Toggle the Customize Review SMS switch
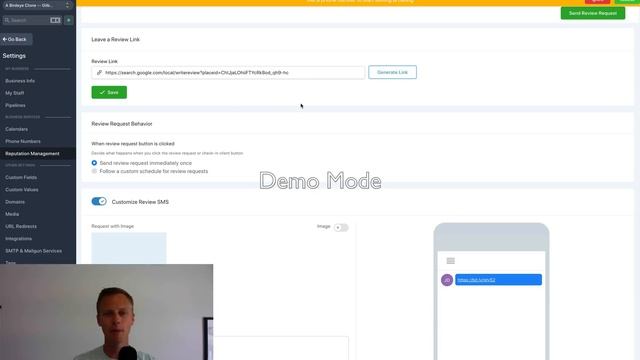640x360 pixels. pyautogui.click(x=99, y=201)
